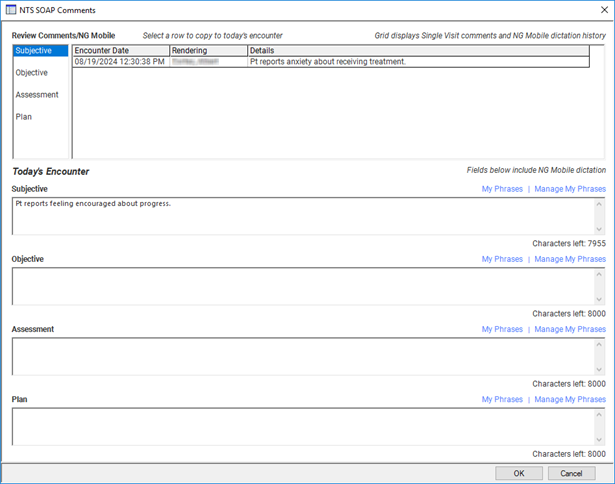This screenshot has height=484, width=615.
Task: Open Manage My Phrases for Objective
Action: [570, 259]
